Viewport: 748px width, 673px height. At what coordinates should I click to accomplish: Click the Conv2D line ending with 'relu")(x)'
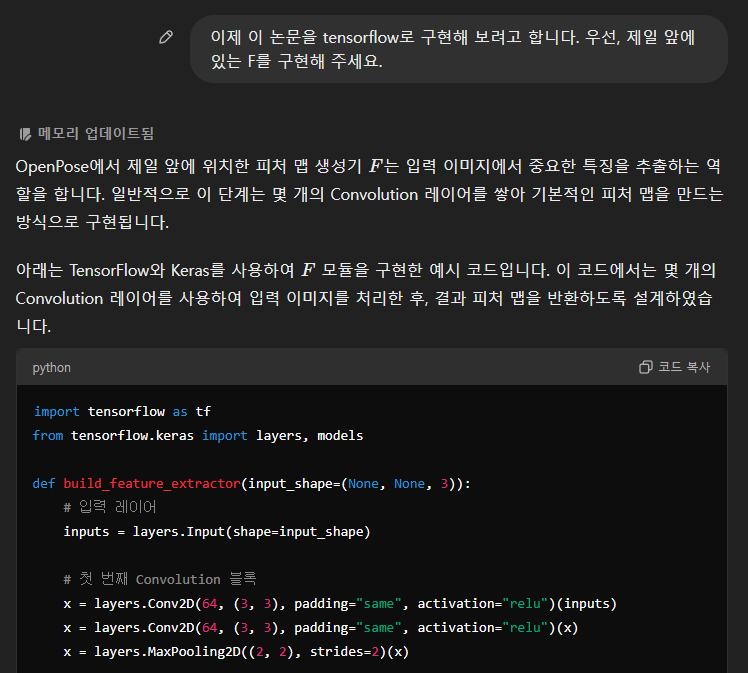coord(321,628)
